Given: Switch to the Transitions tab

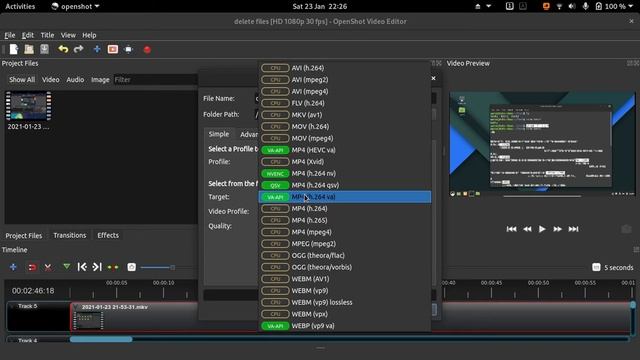Looking at the screenshot, I should pyautogui.click(x=70, y=235).
